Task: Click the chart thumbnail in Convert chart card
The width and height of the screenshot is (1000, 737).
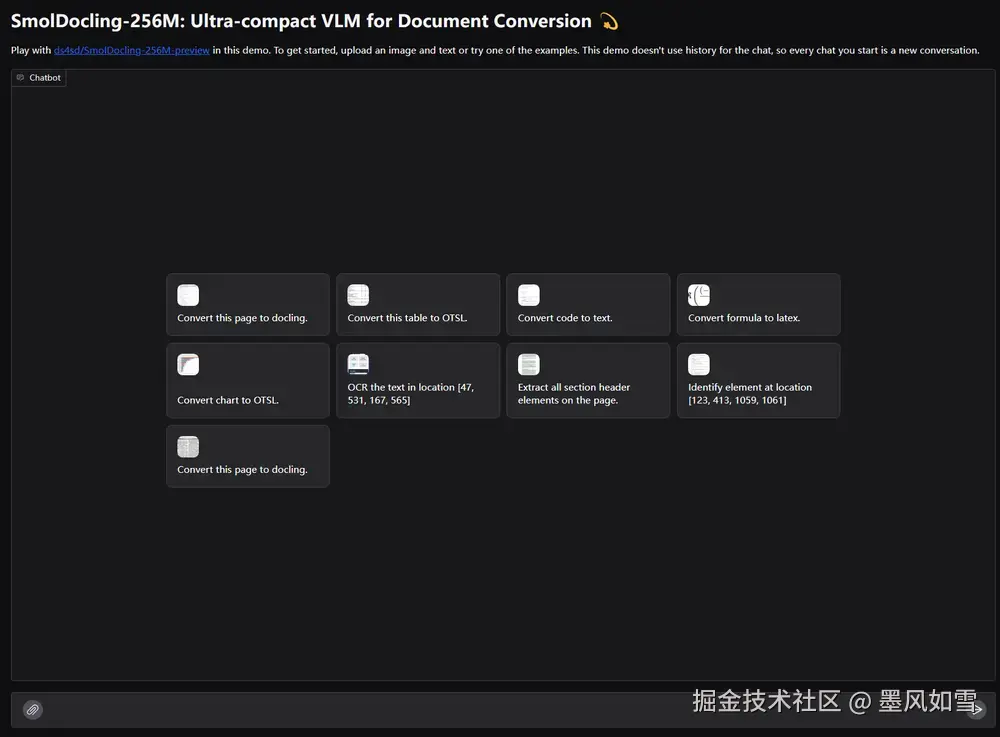Action: click(x=188, y=365)
